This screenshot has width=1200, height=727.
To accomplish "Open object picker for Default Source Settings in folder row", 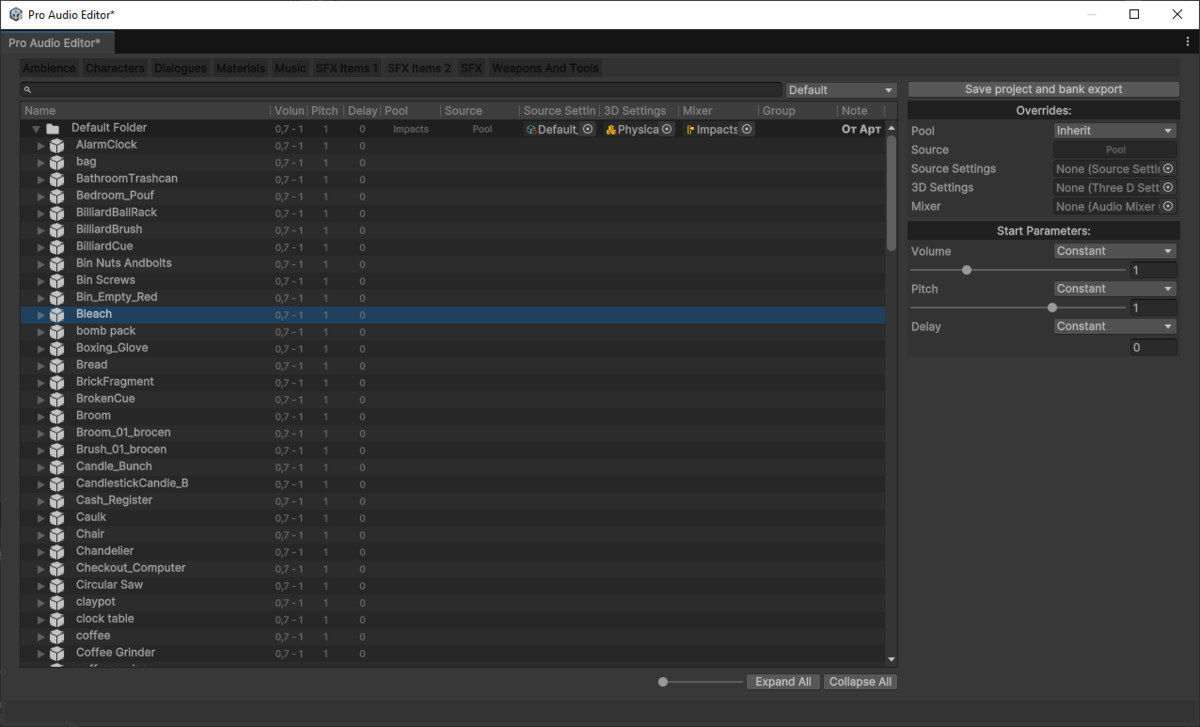I will (587, 129).
